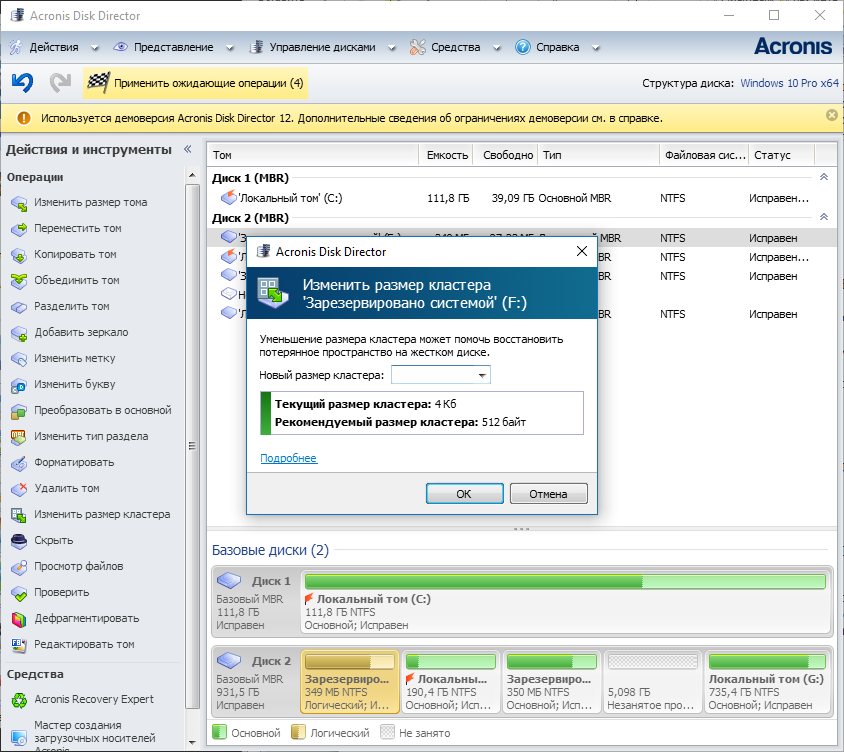The image size is (844, 752).
Task: Select the 190,4 ГБ Локальный partition block
Action: (451, 682)
